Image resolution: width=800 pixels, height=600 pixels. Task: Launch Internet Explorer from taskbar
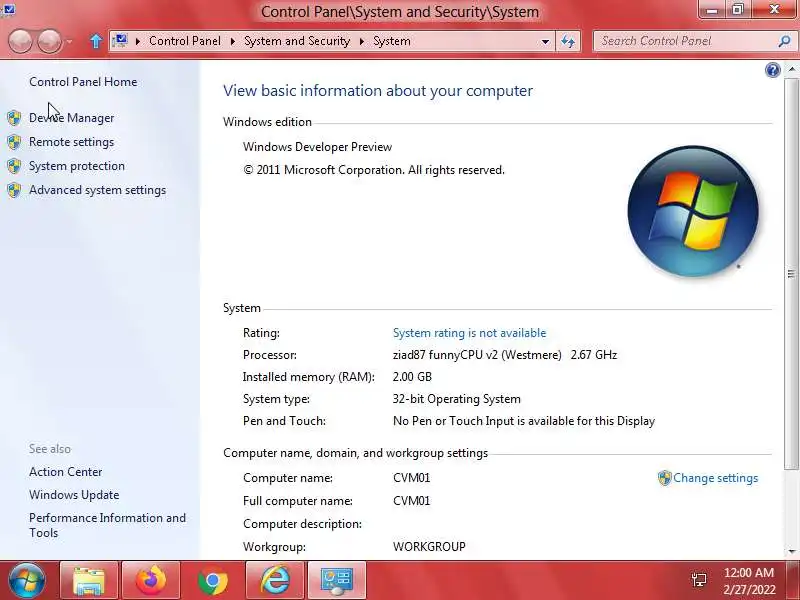(x=275, y=581)
